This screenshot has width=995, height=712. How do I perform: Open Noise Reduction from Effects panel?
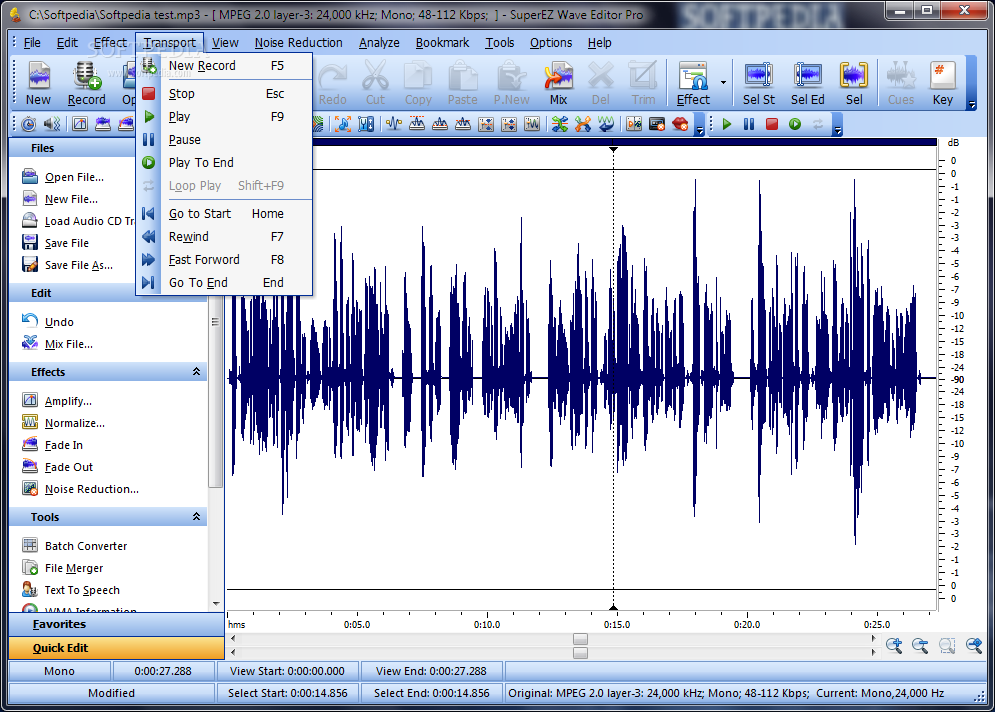point(81,489)
